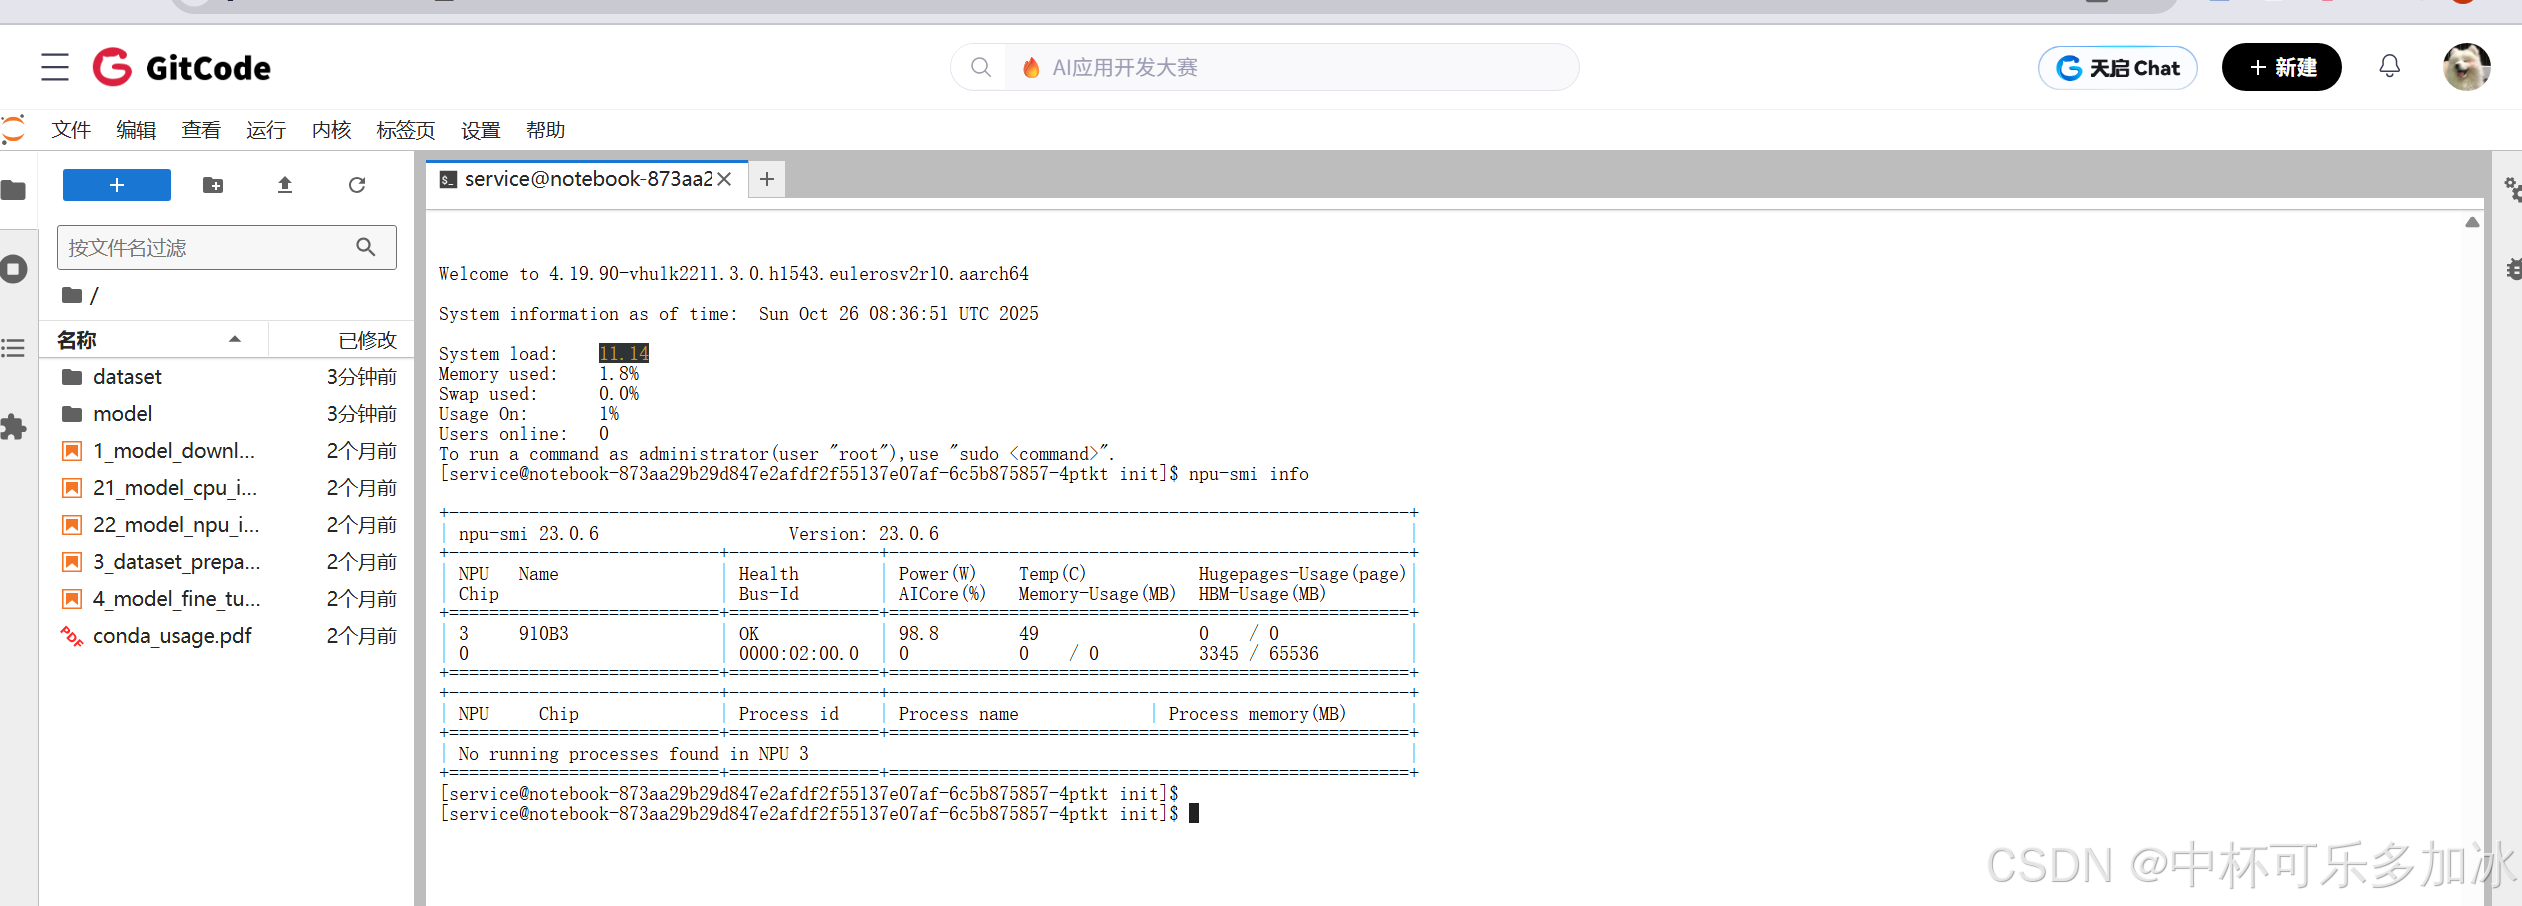This screenshot has width=2522, height=906.
Task: Click '3345 / 65536' HBM usage value
Action: click(1258, 654)
